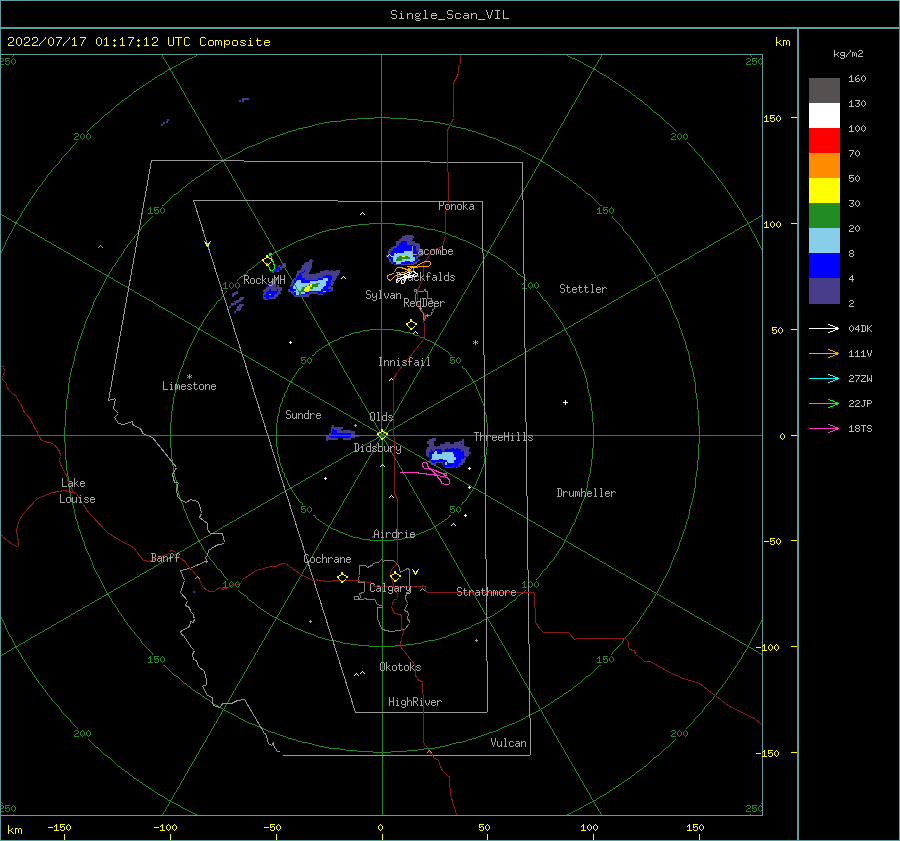Click the Lacombe city label
The height and width of the screenshot is (841, 900).
pyautogui.click(x=432, y=251)
